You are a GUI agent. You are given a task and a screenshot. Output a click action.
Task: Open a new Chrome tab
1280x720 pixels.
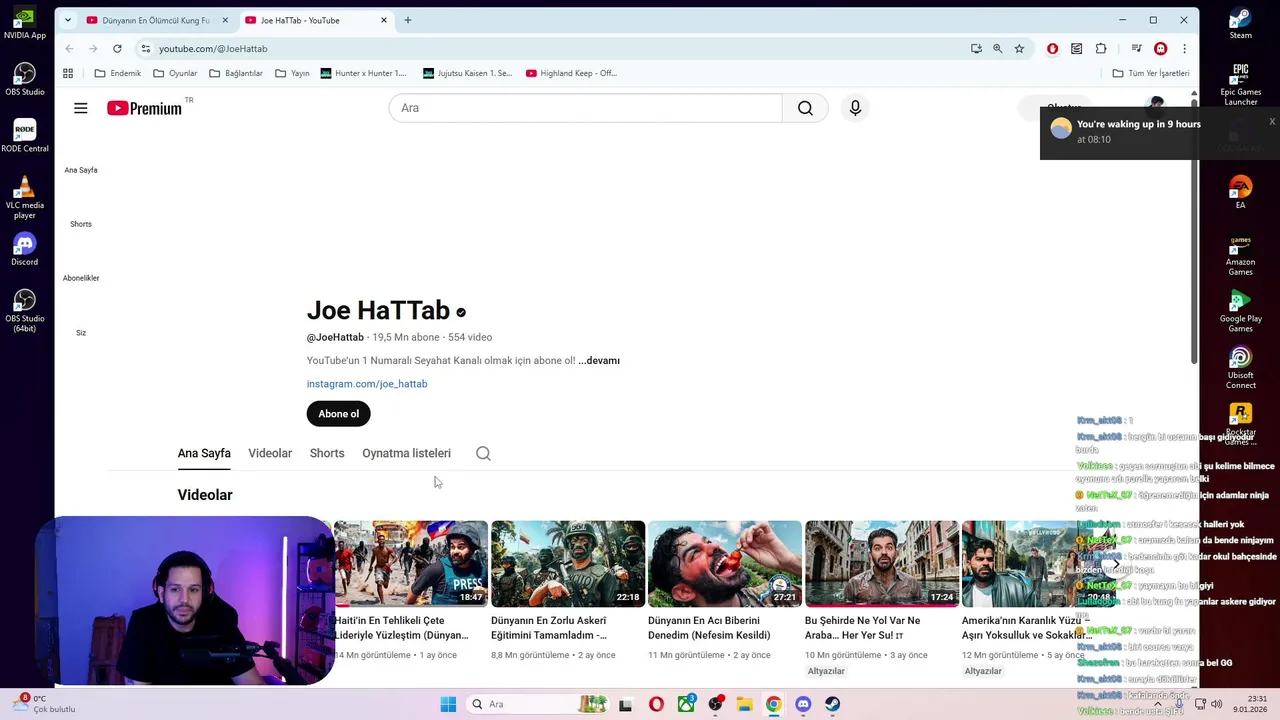pyautogui.click(x=407, y=20)
